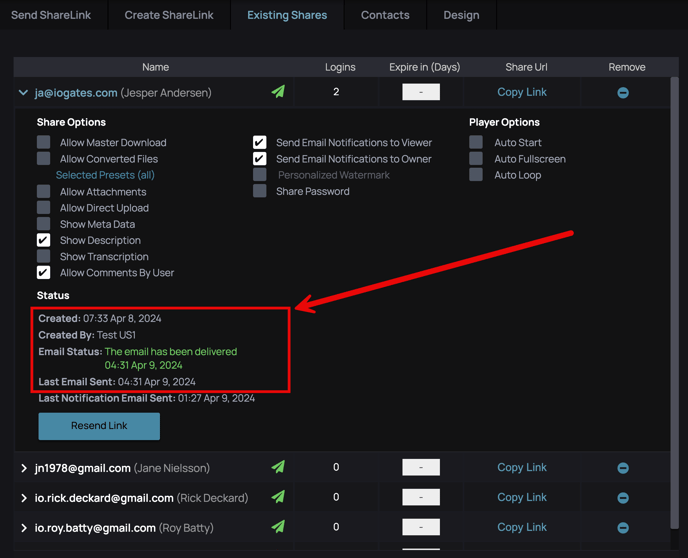
Task: Remove the share for ja@iogates.com
Action: (623, 93)
